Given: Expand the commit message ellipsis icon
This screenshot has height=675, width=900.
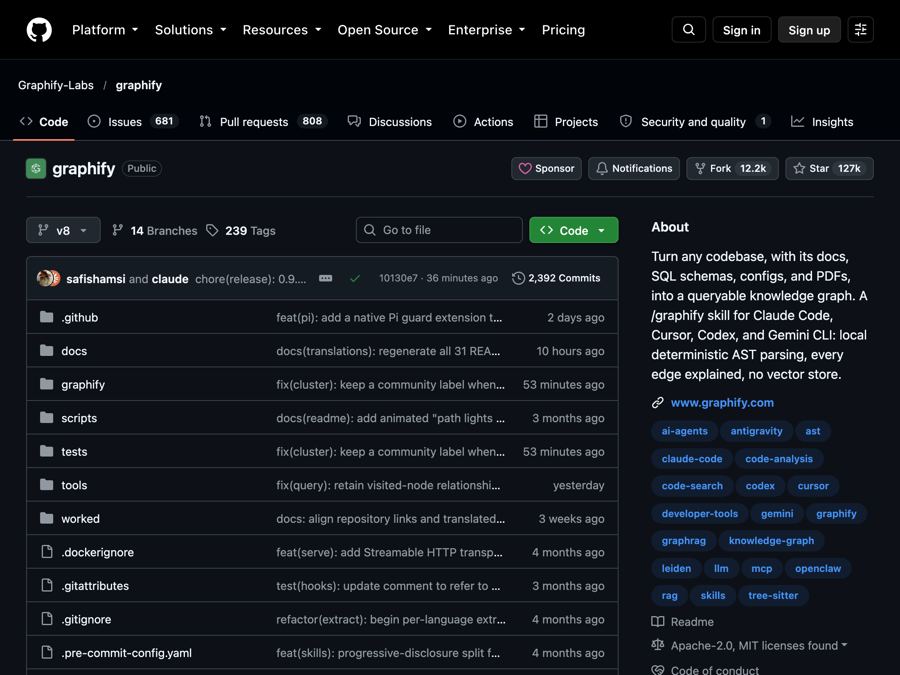Looking at the screenshot, I should click(325, 278).
